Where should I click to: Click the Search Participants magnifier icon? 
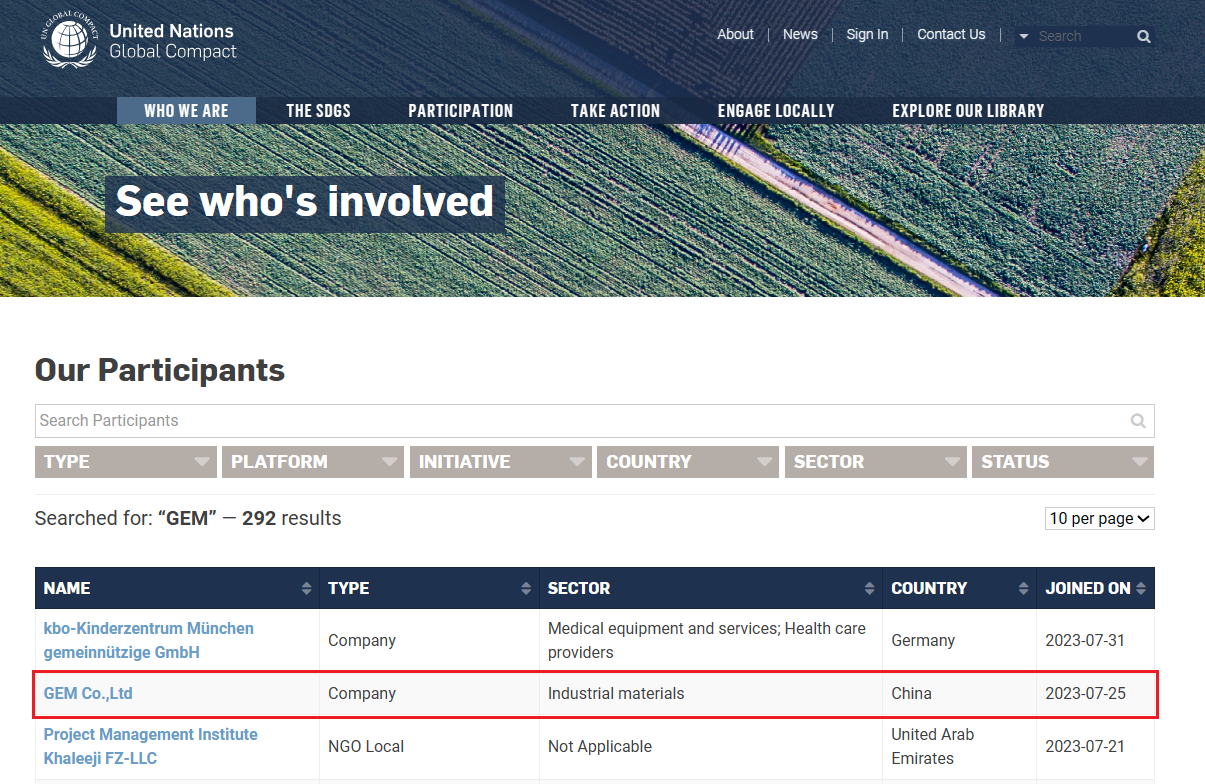[x=1137, y=421]
